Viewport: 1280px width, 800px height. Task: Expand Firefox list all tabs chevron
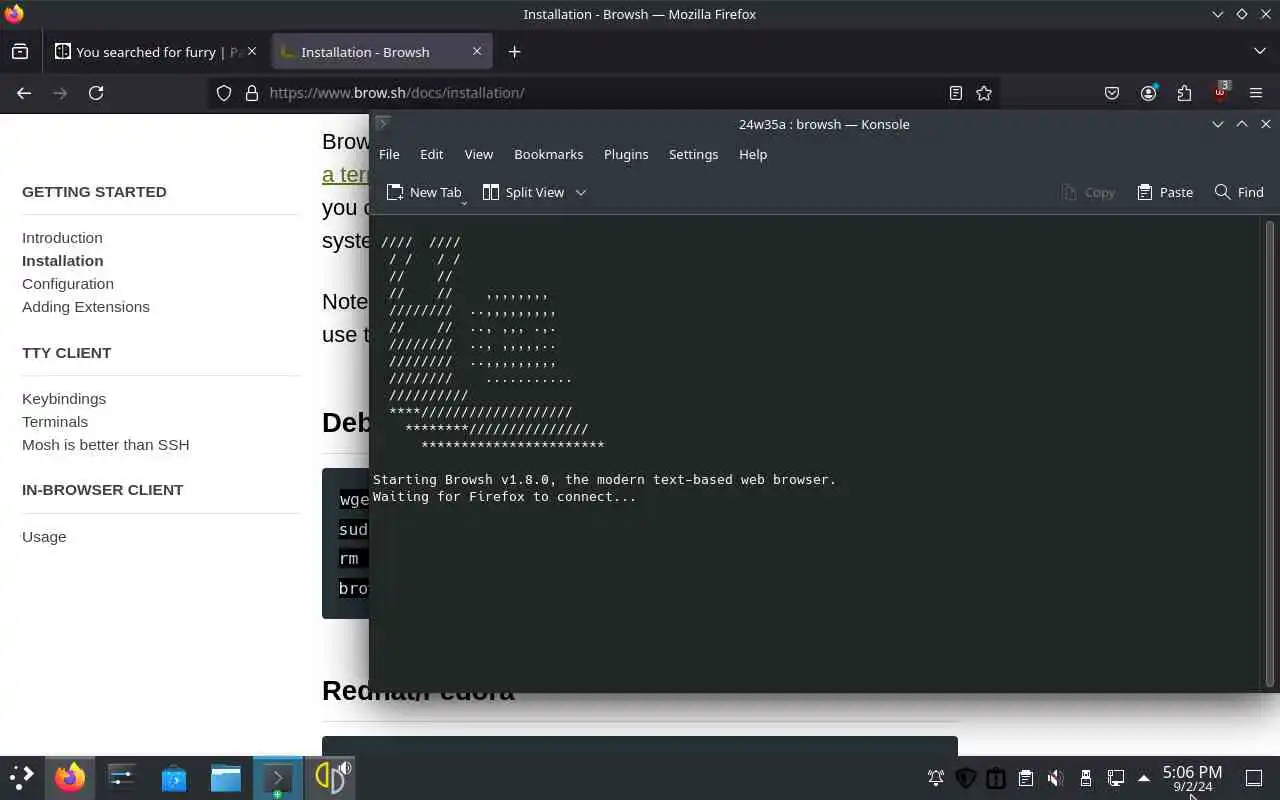1259,52
